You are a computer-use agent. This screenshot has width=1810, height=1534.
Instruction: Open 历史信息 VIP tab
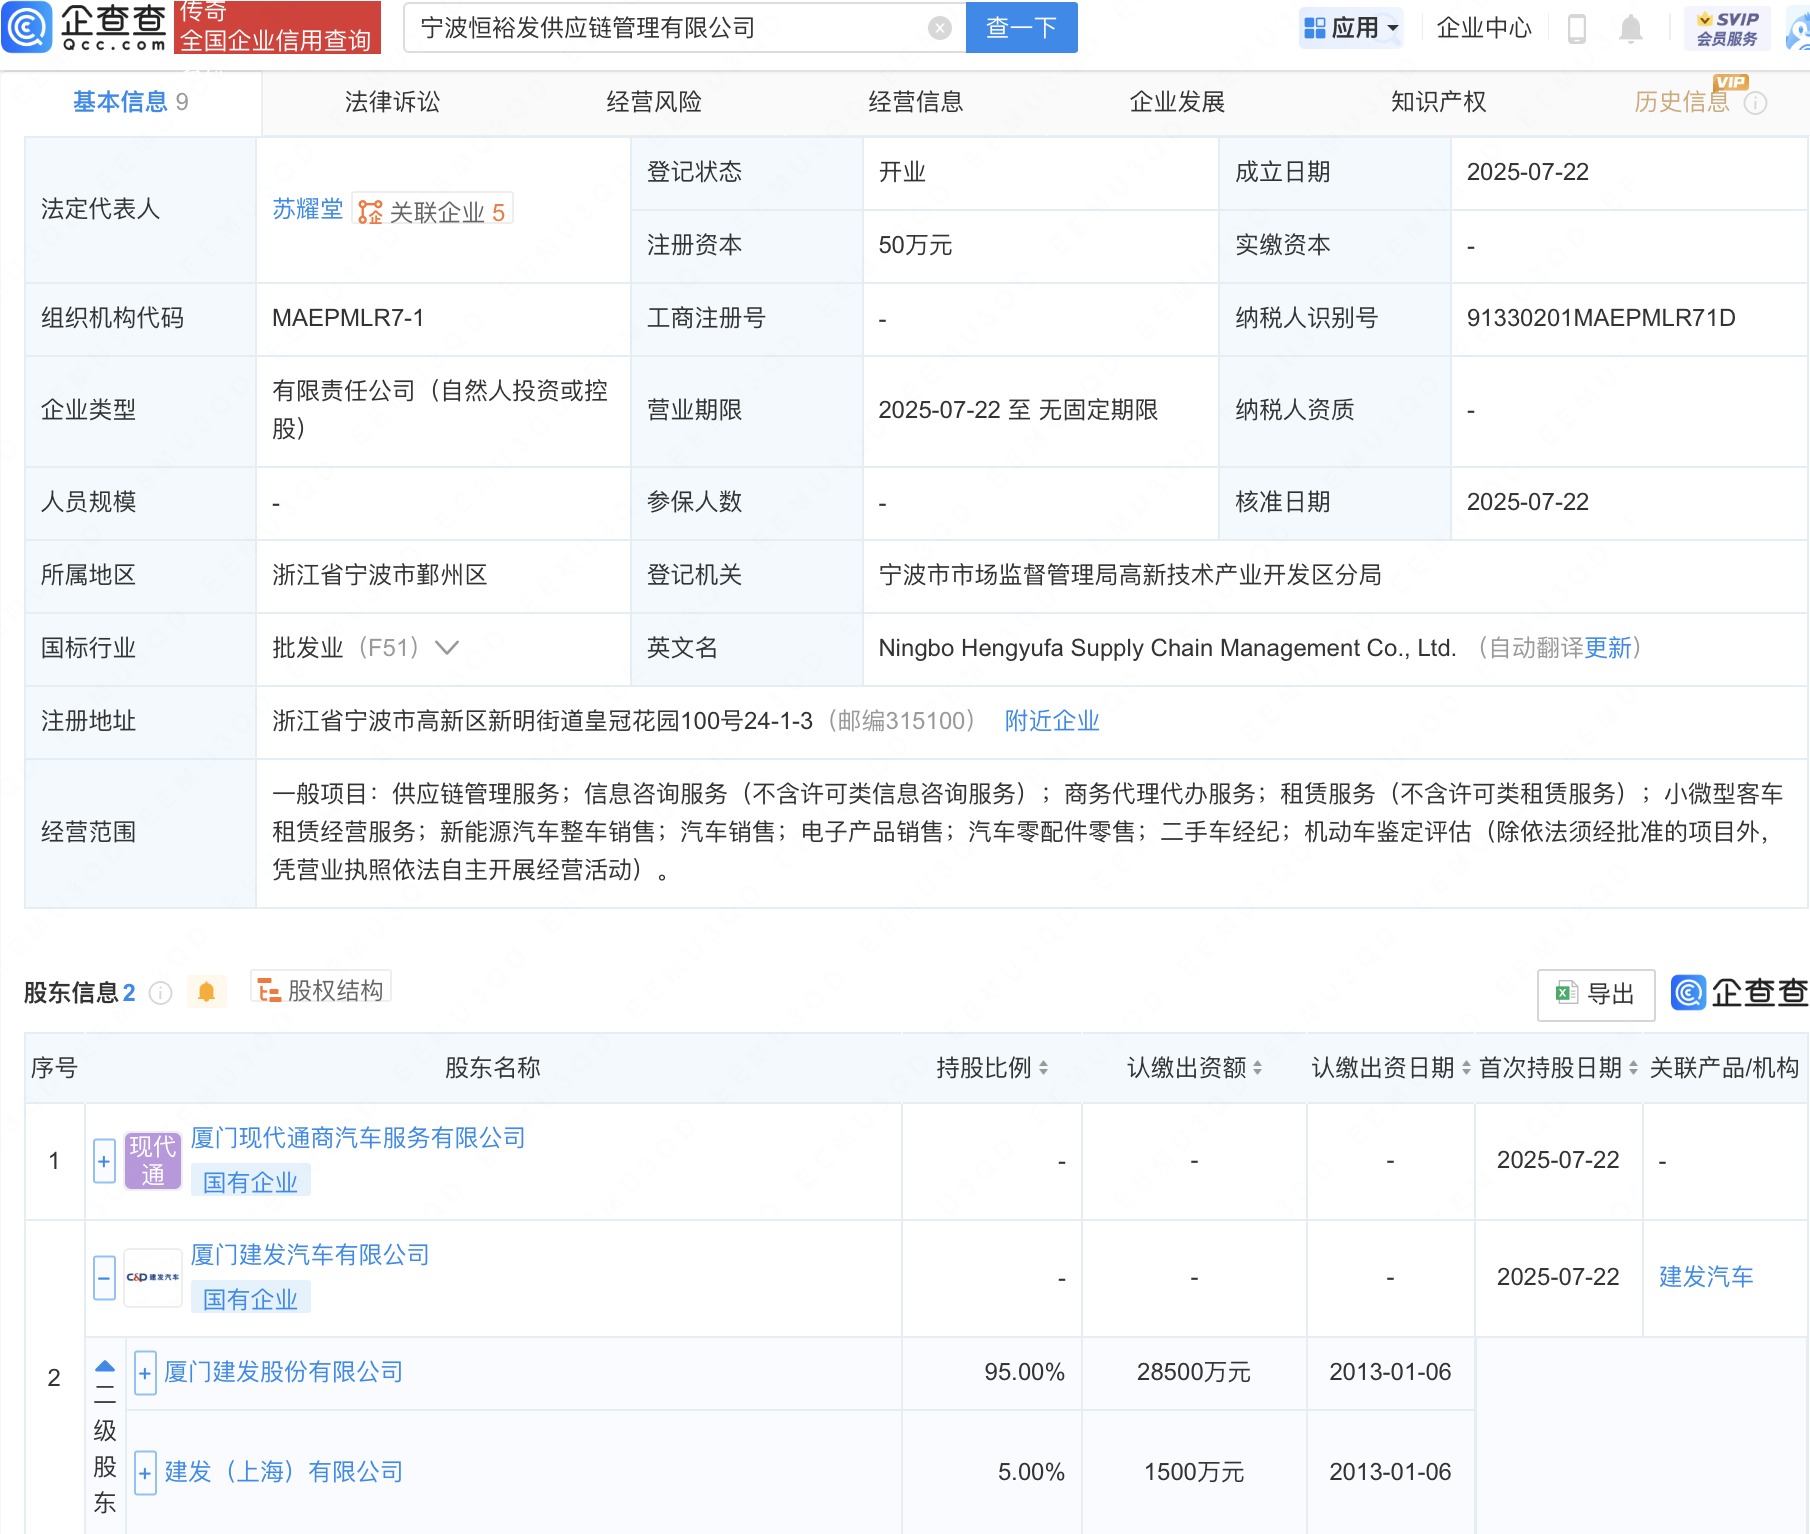point(1682,102)
